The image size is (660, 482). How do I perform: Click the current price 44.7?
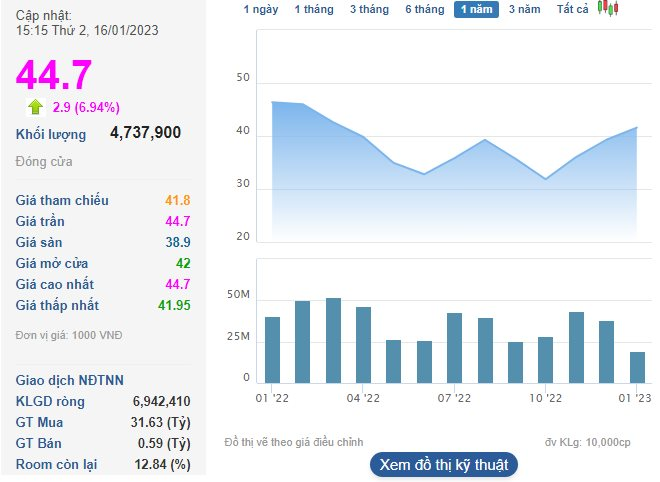[x=54, y=75]
